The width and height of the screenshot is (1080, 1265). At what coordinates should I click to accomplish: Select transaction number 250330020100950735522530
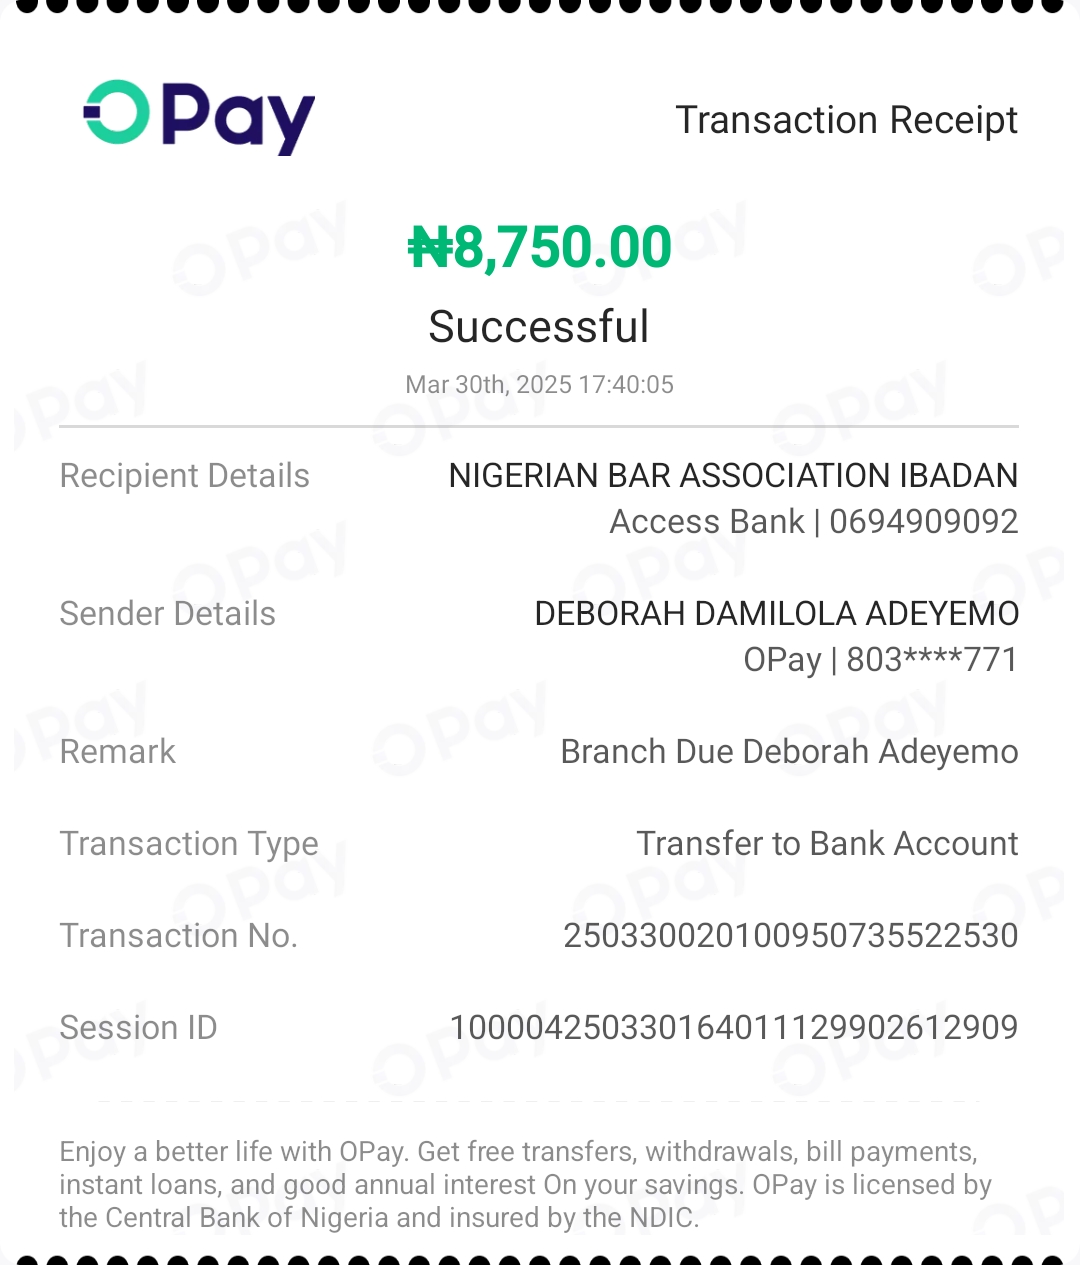[x=791, y=936]
